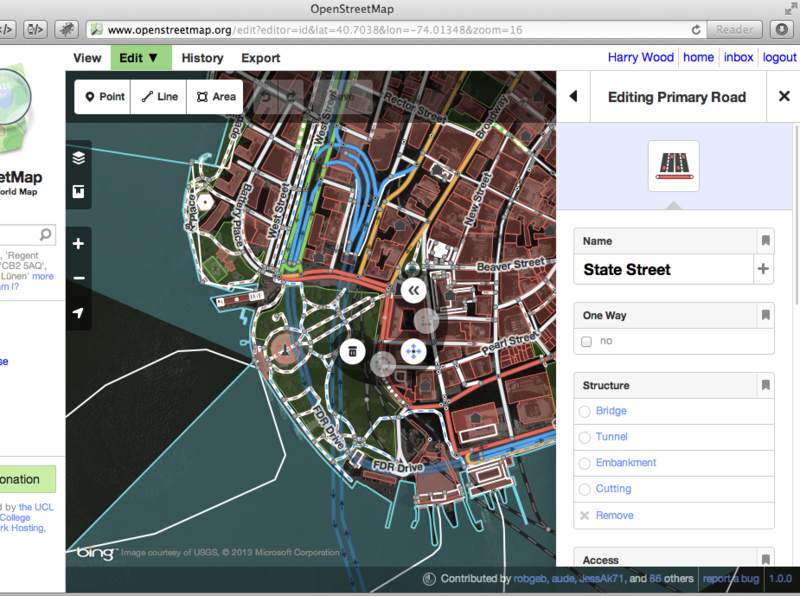Open contributor JessAk71's profile
The width and height of the screenshot is (800, 596).
(601, 579)
